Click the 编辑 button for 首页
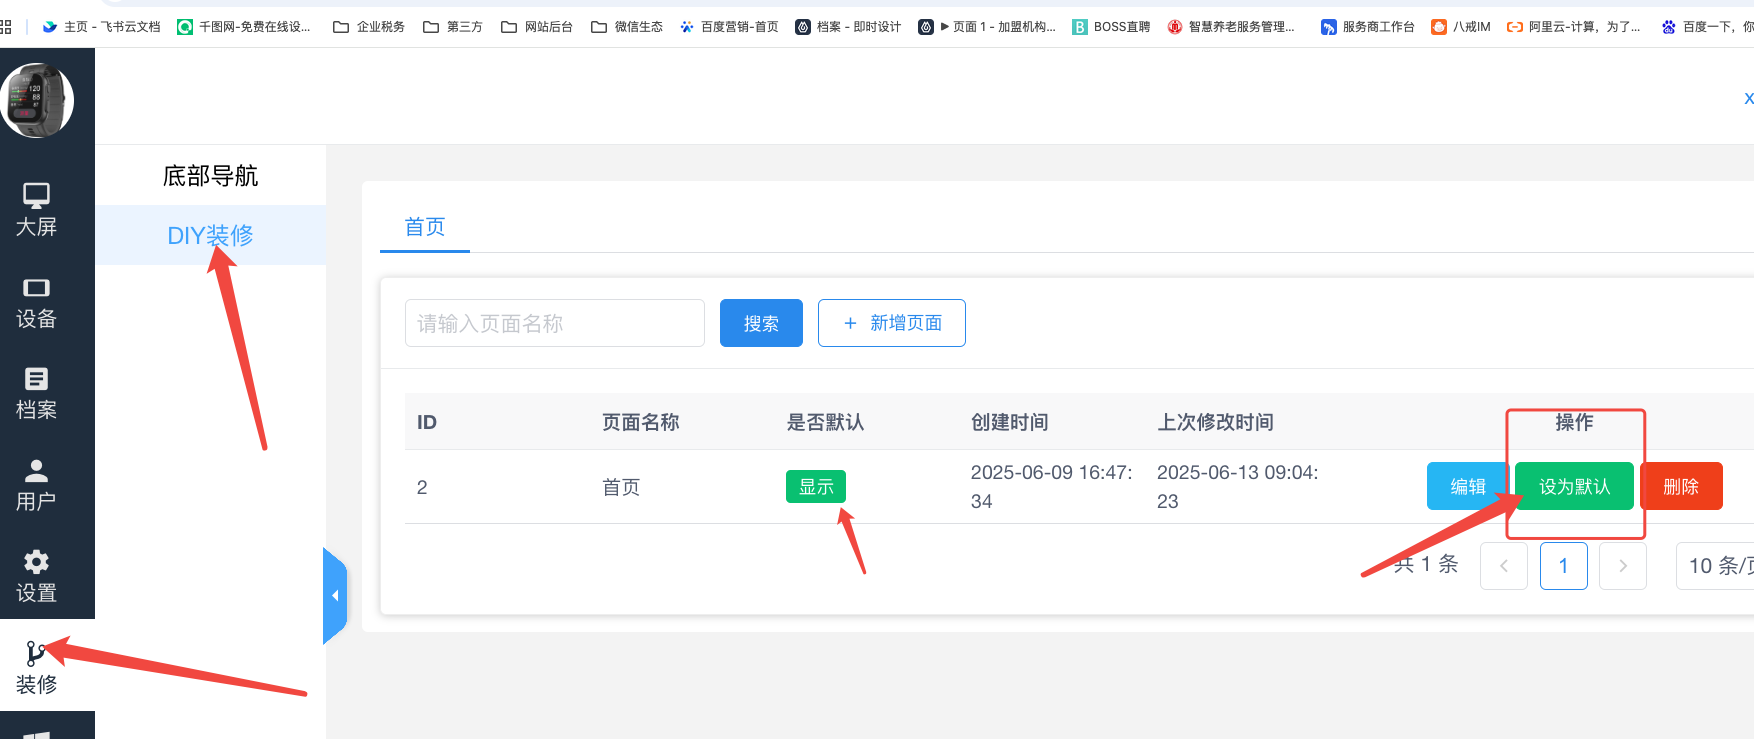This screenshot has width=1754, height=739. (1467, 486)
